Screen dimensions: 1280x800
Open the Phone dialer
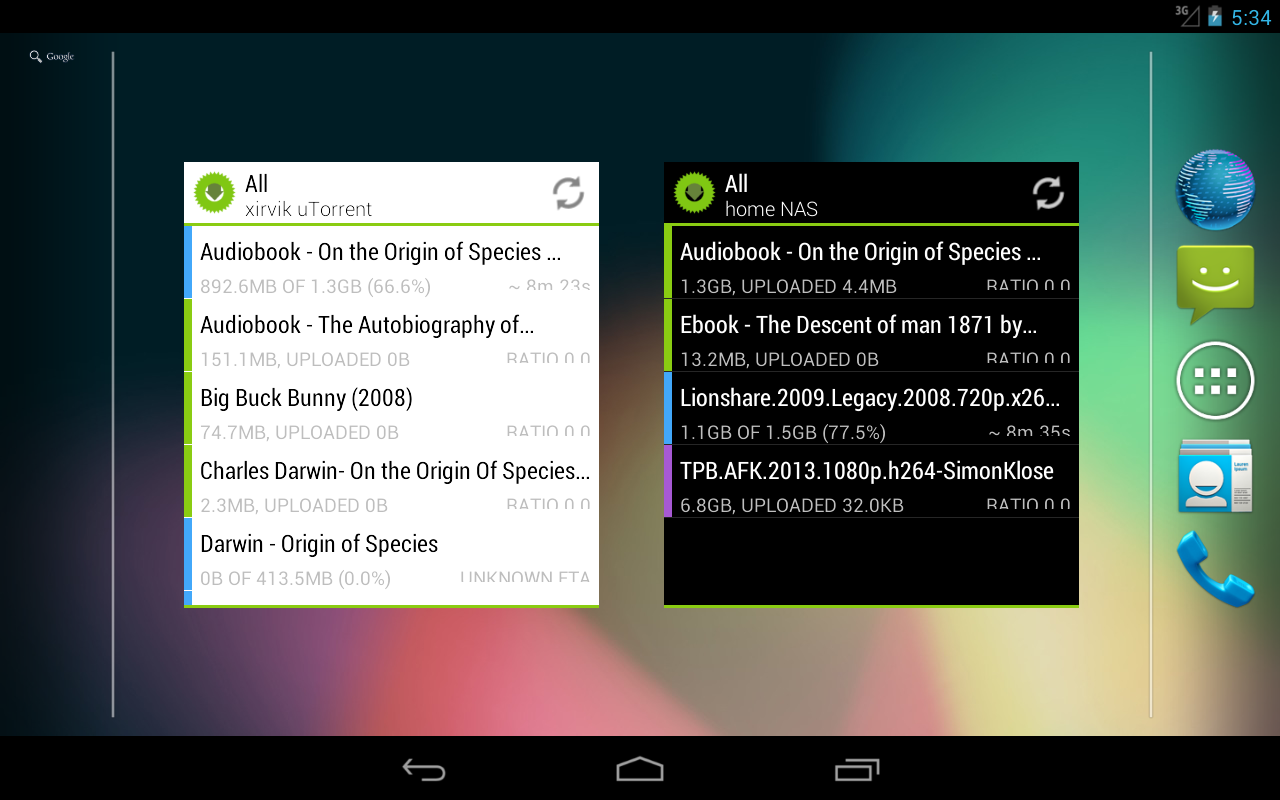1214,572
